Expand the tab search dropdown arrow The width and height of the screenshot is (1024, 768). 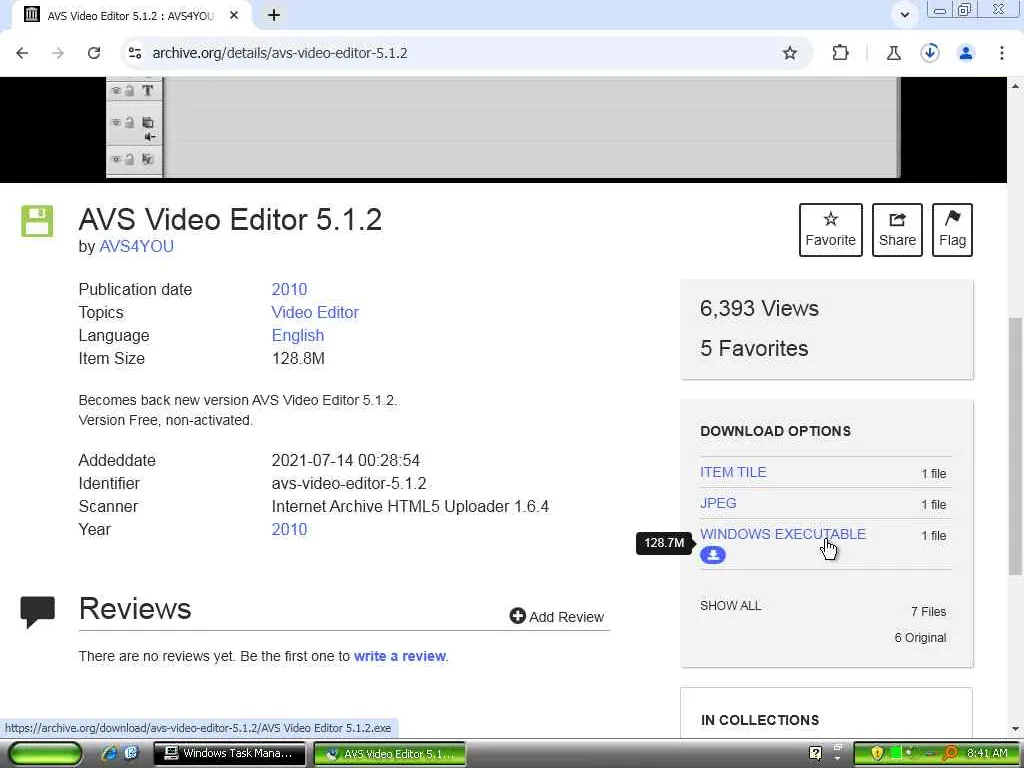[904, 14]
